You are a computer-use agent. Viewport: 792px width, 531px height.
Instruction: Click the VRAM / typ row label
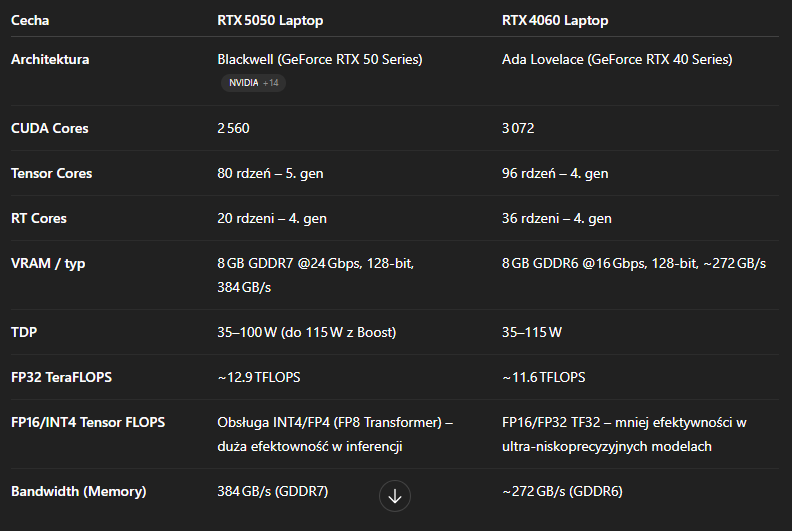pos(46,263)
